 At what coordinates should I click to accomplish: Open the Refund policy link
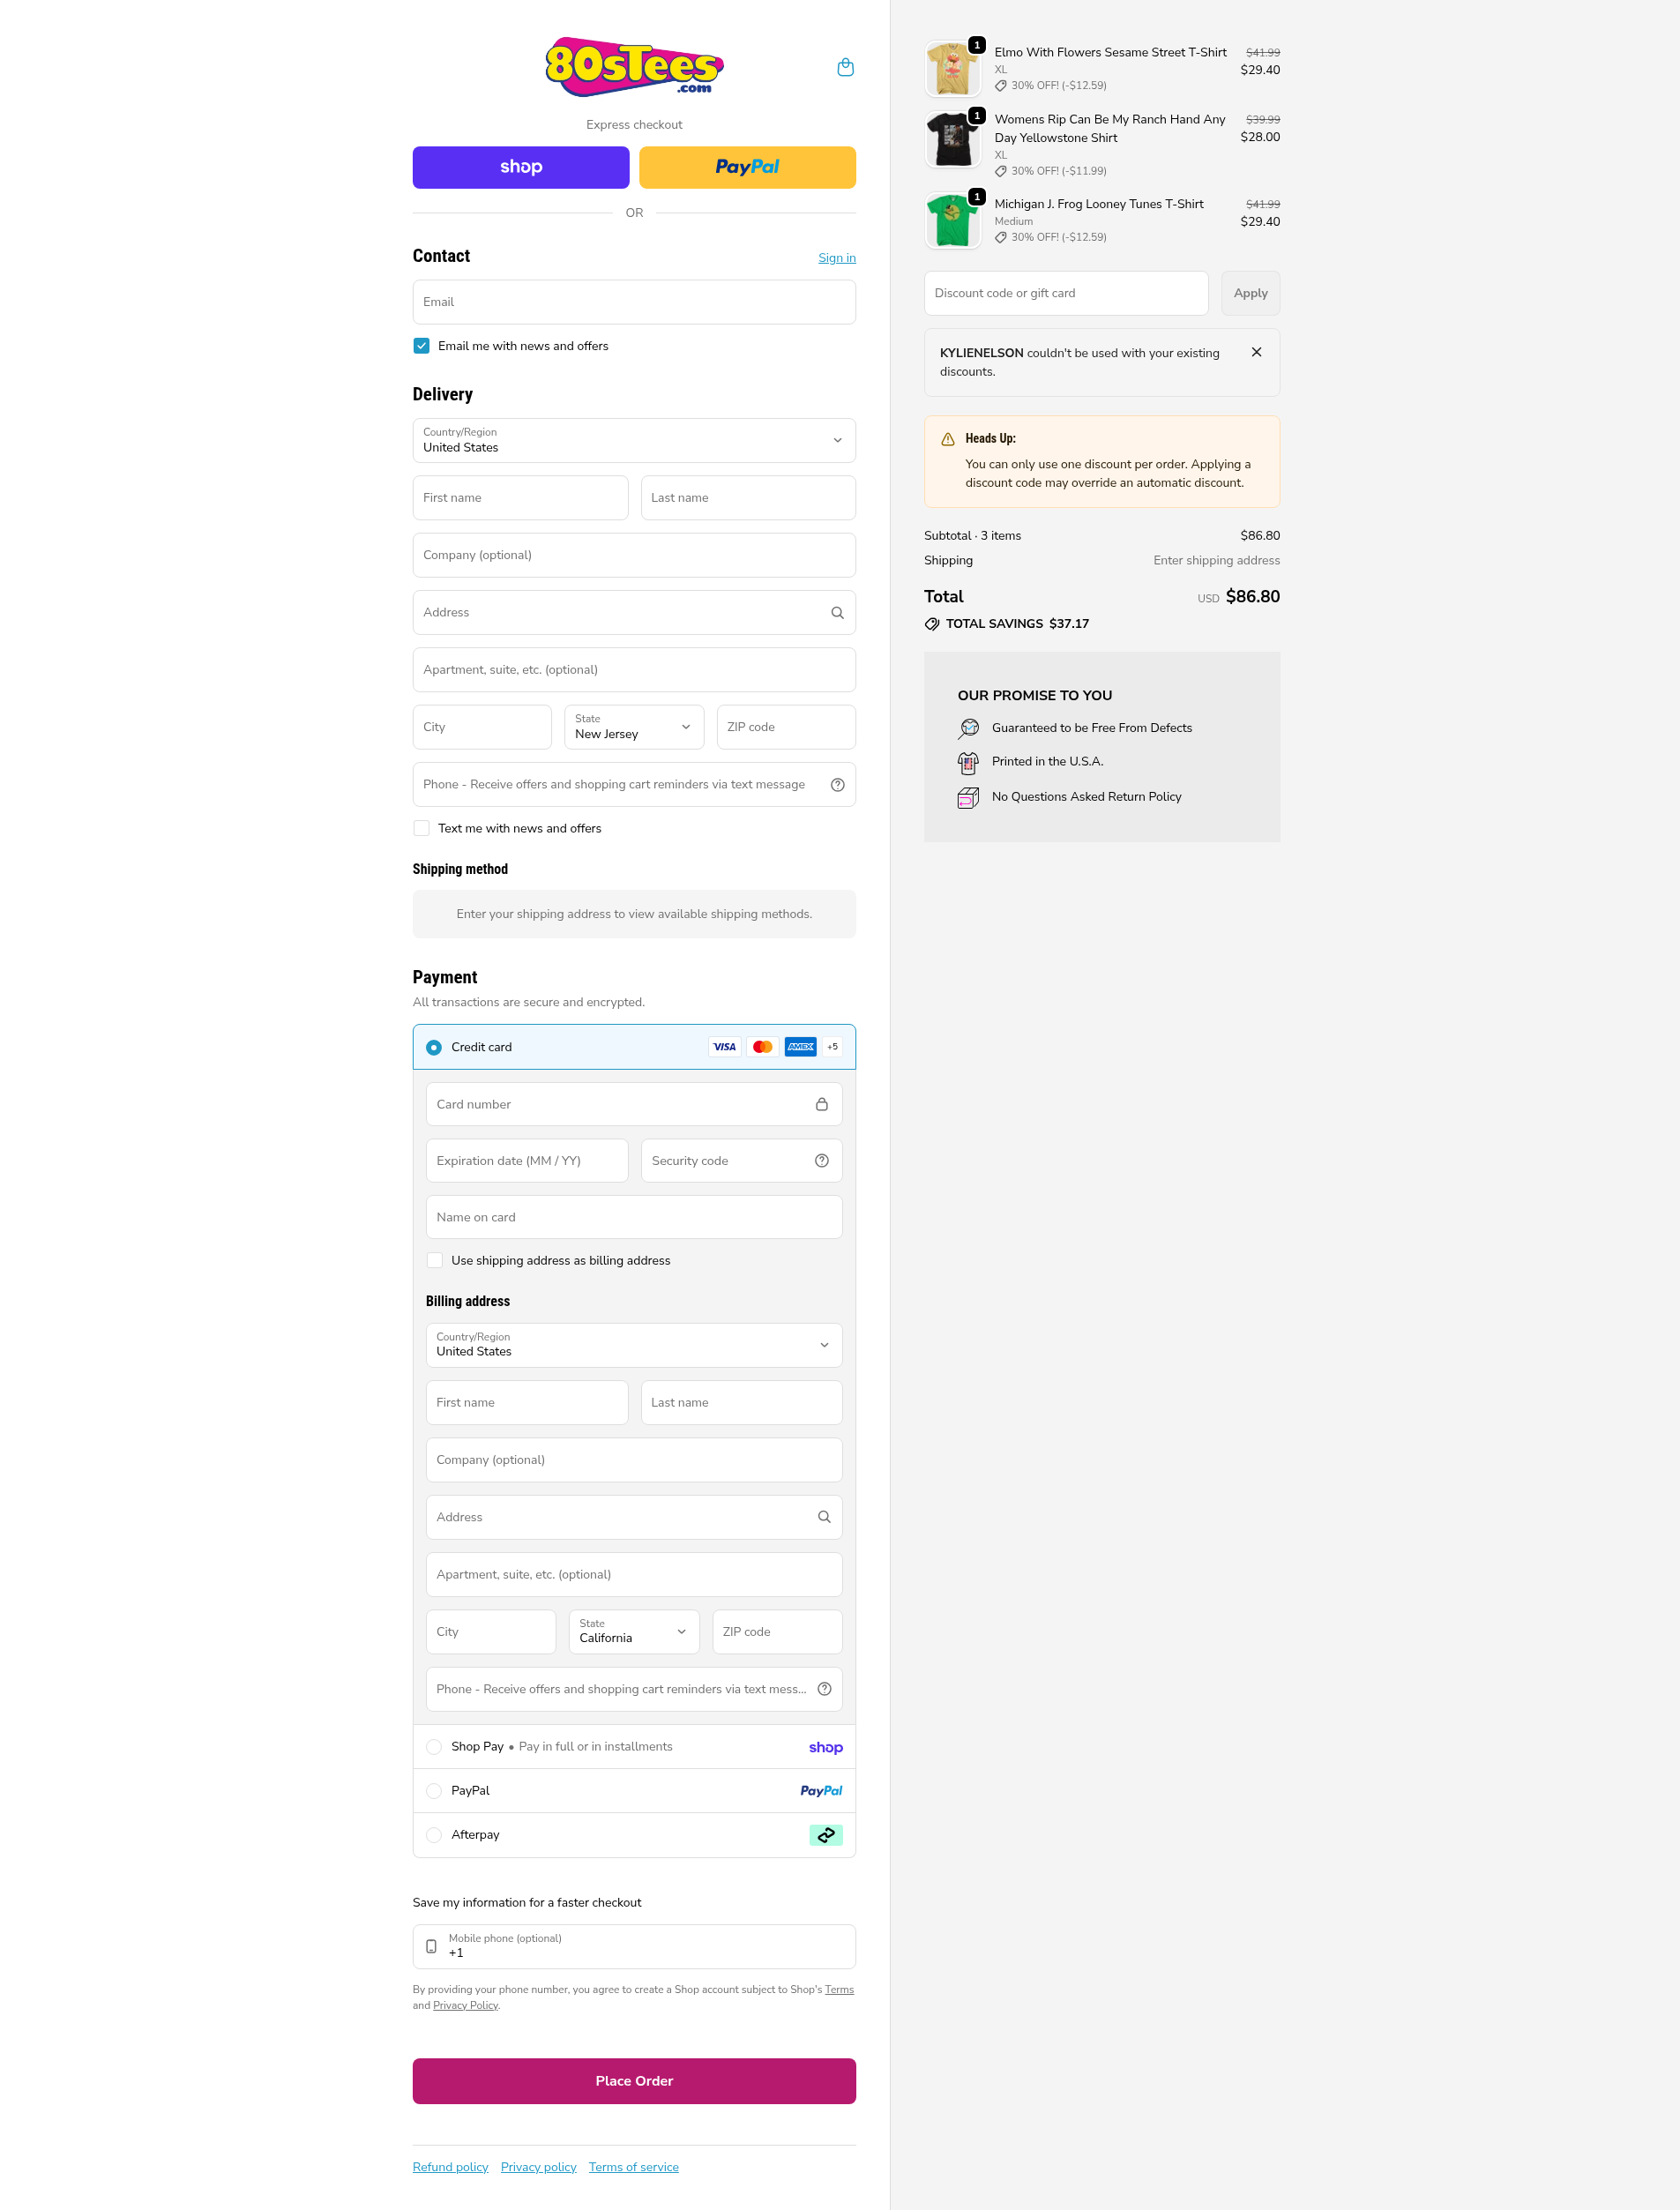click(450, 2167)
